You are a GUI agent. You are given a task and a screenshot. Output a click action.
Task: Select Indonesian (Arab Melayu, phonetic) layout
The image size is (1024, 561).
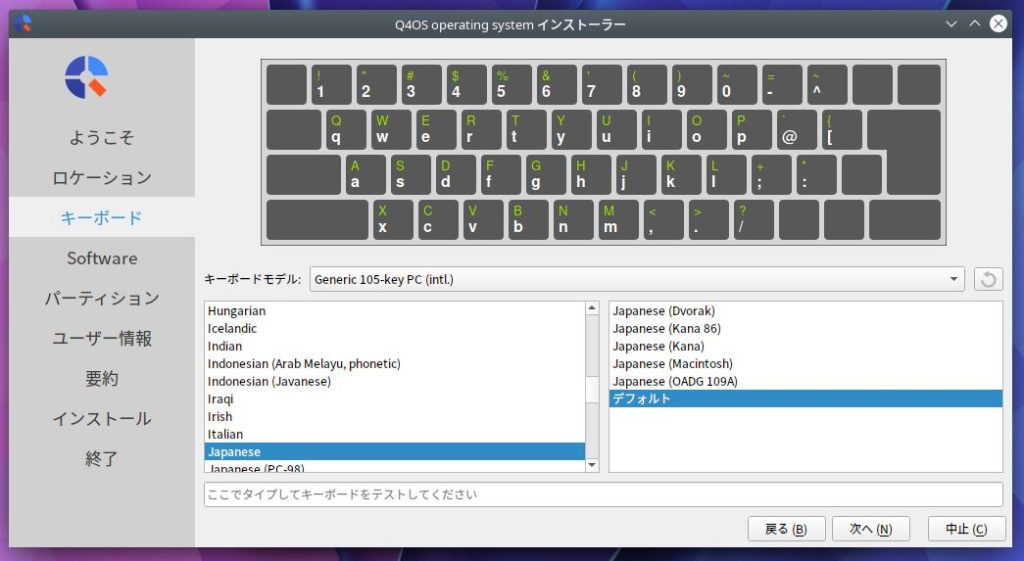tap(394, 364)
